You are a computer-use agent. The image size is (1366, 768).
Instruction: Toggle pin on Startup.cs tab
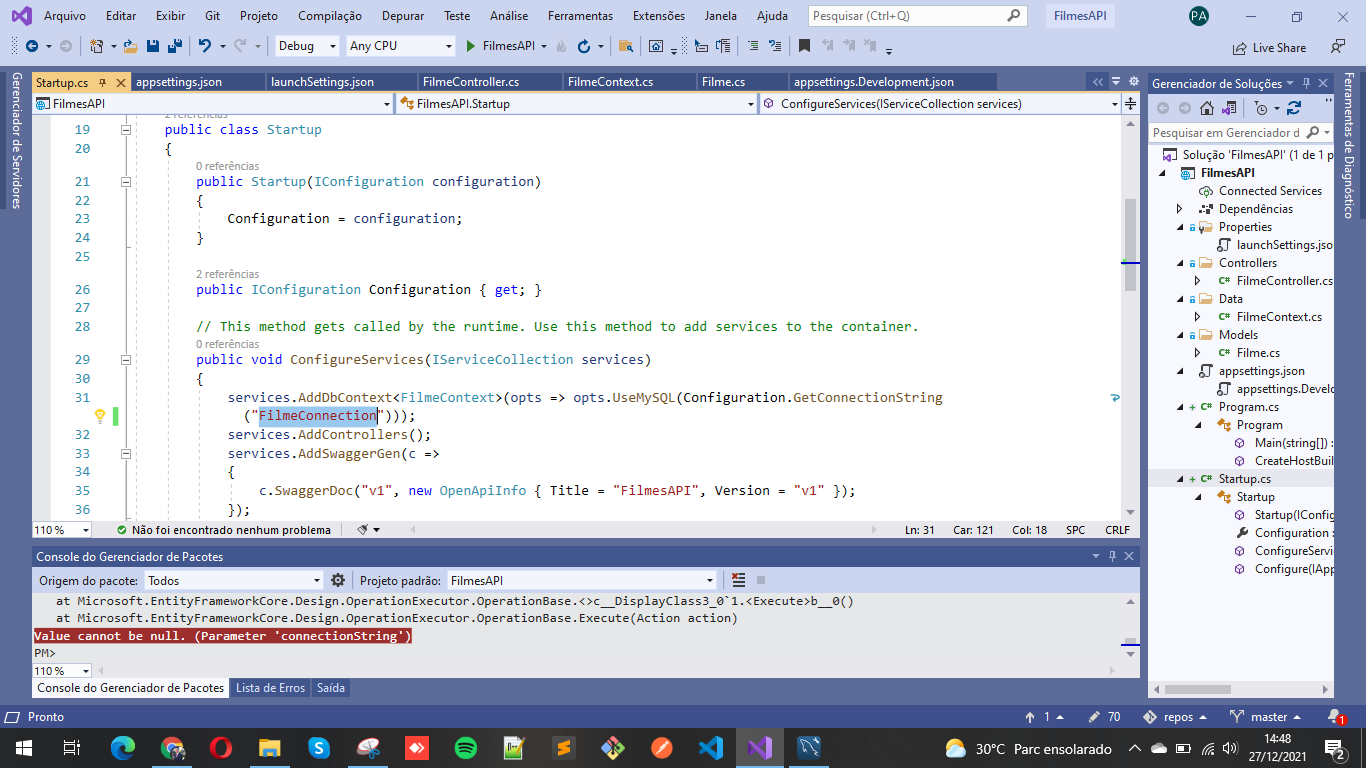[x=104, y=83]
